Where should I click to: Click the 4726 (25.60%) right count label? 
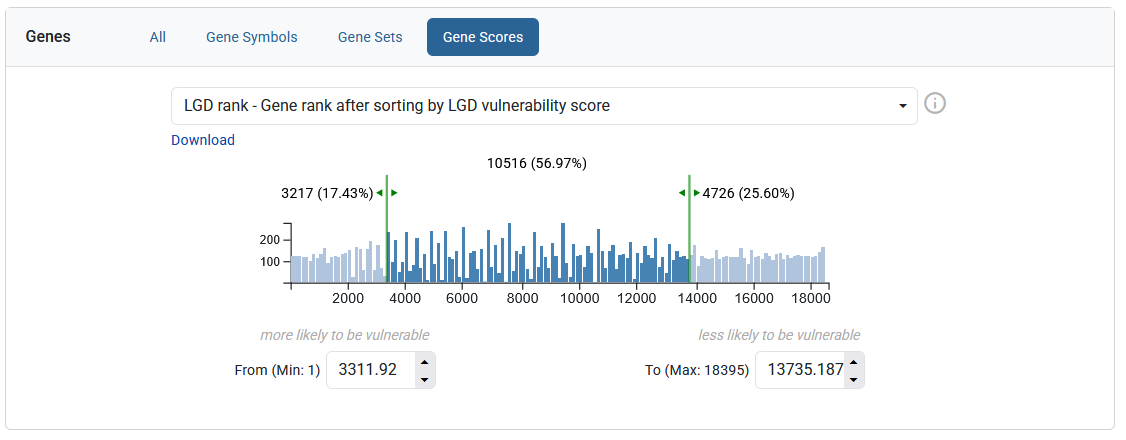click(748, 193)
